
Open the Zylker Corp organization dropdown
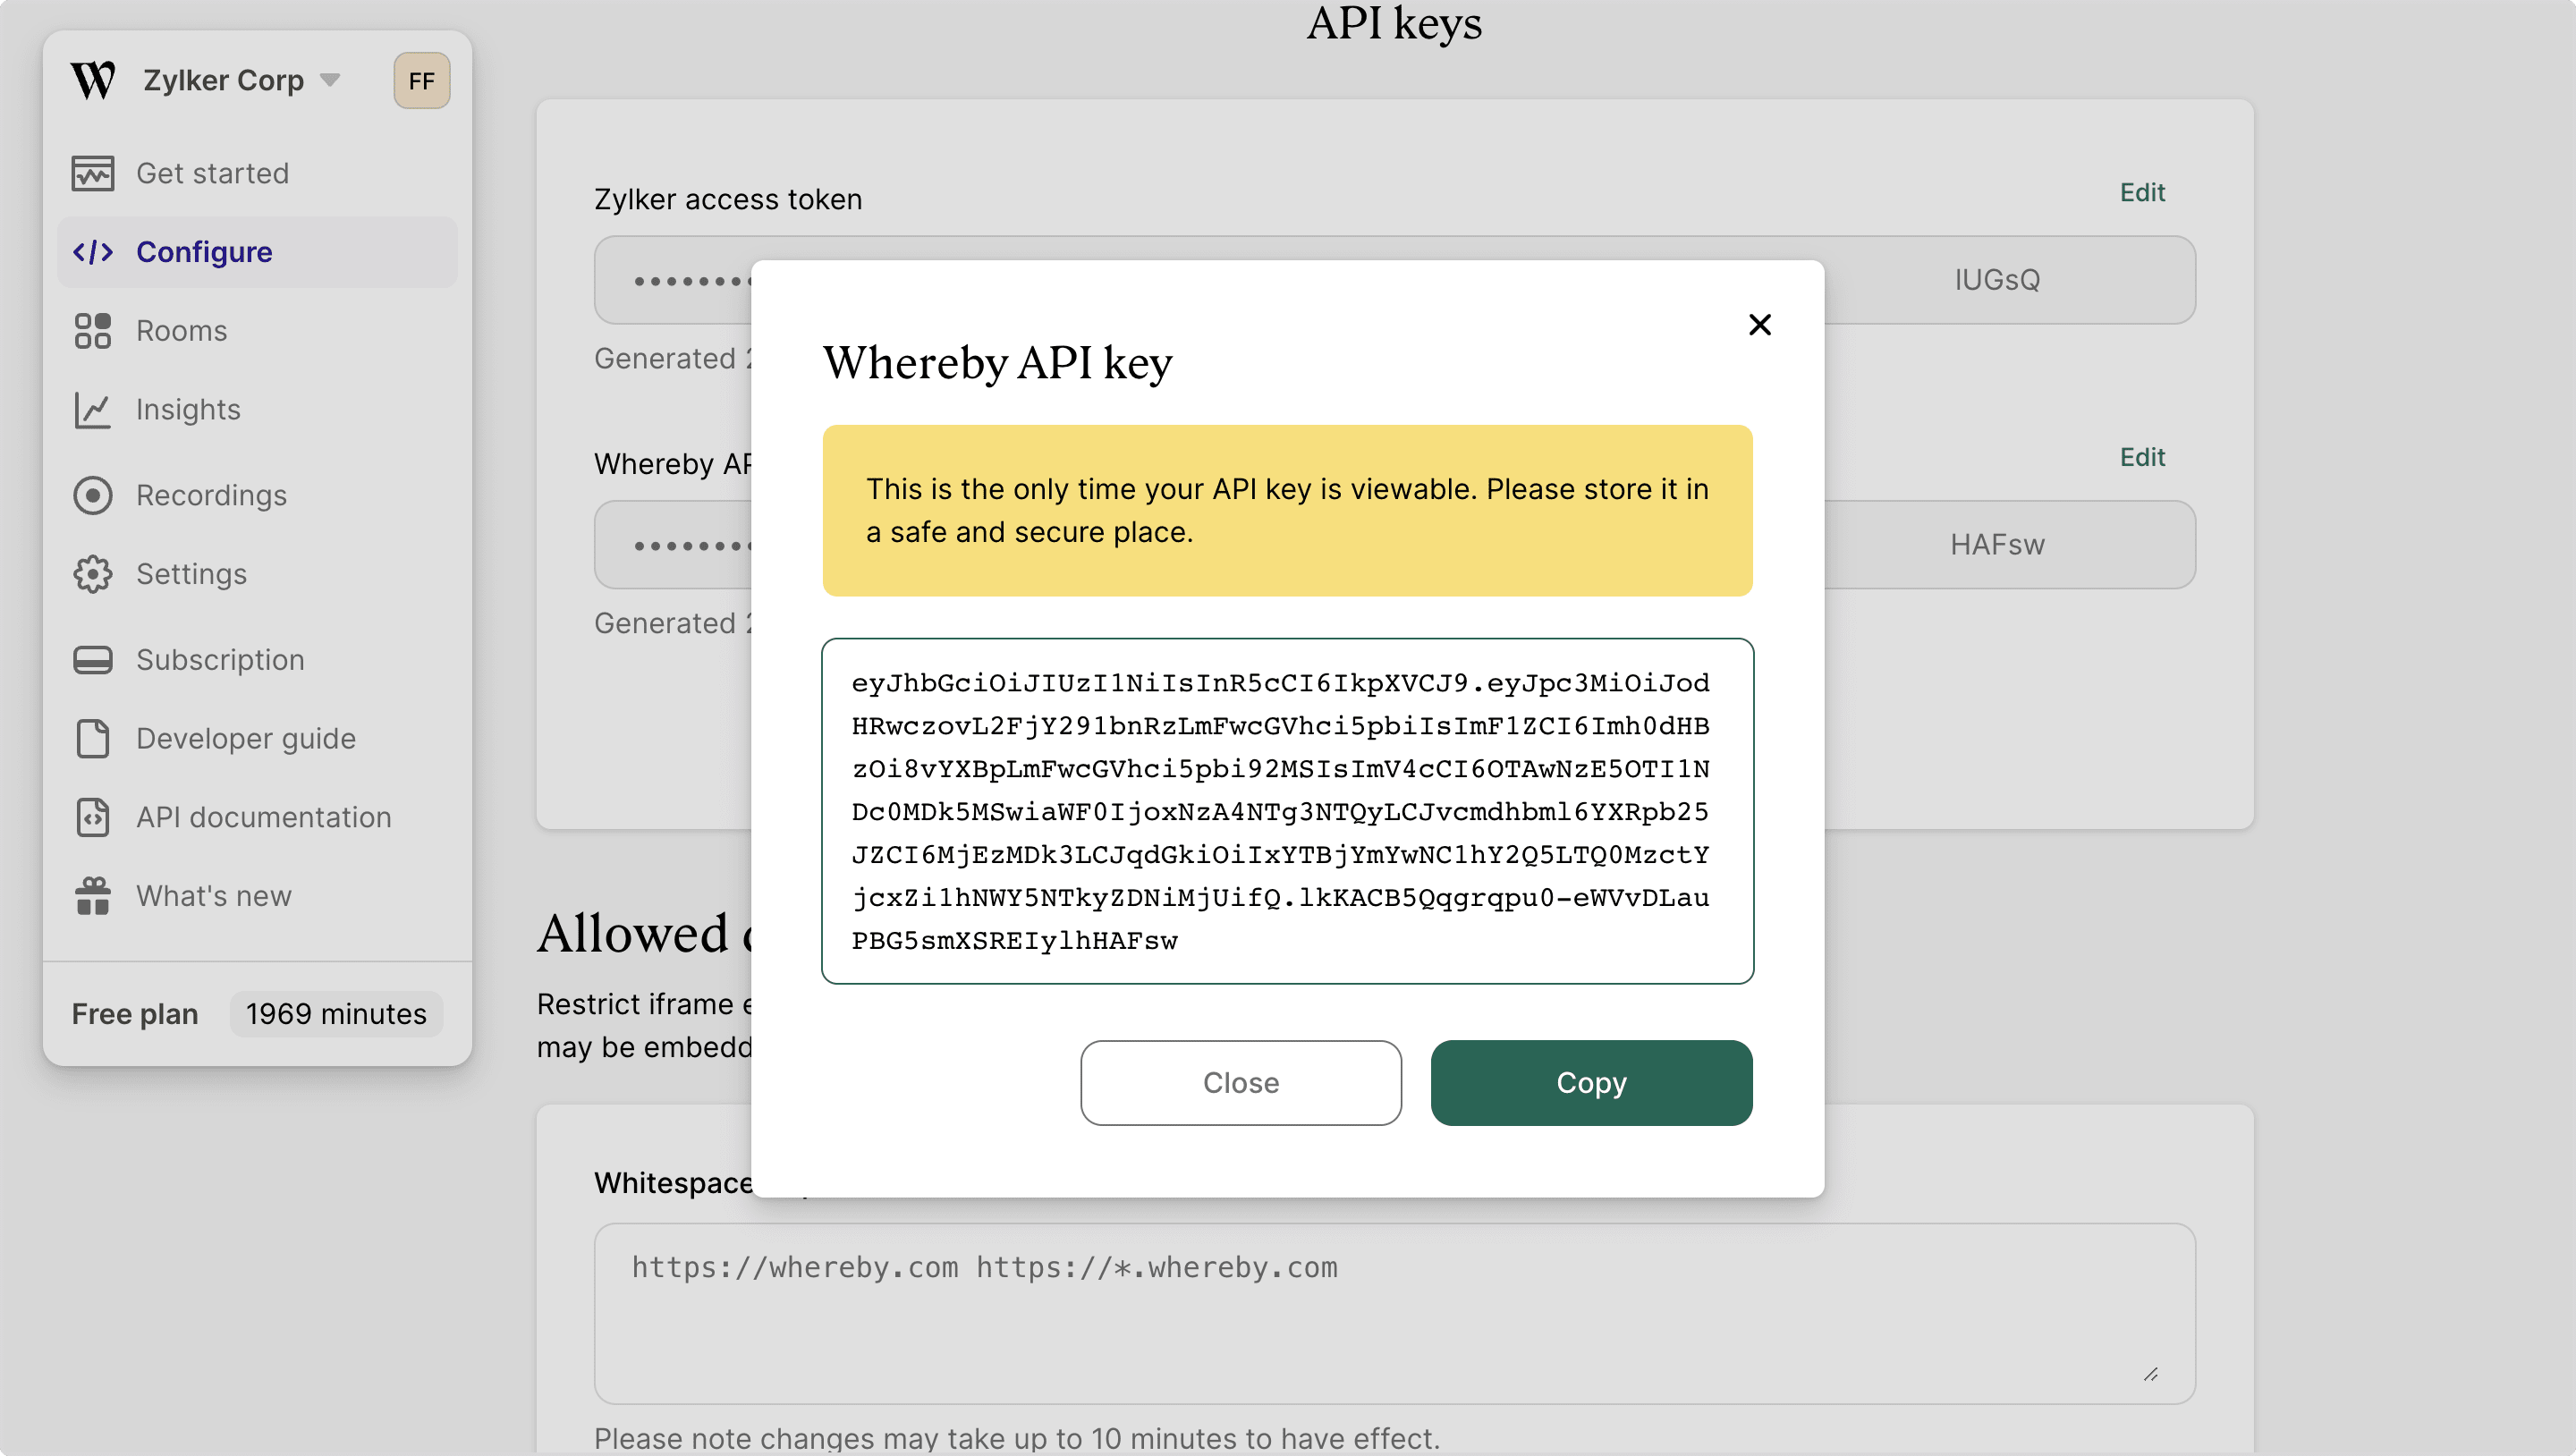[241, 80]
